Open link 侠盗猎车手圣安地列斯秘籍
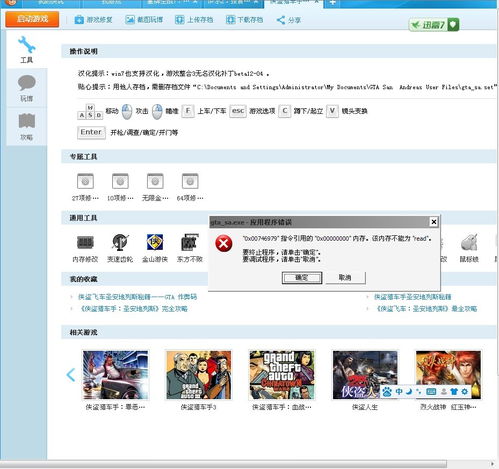 pyautogui.click(x=412, y=297)
